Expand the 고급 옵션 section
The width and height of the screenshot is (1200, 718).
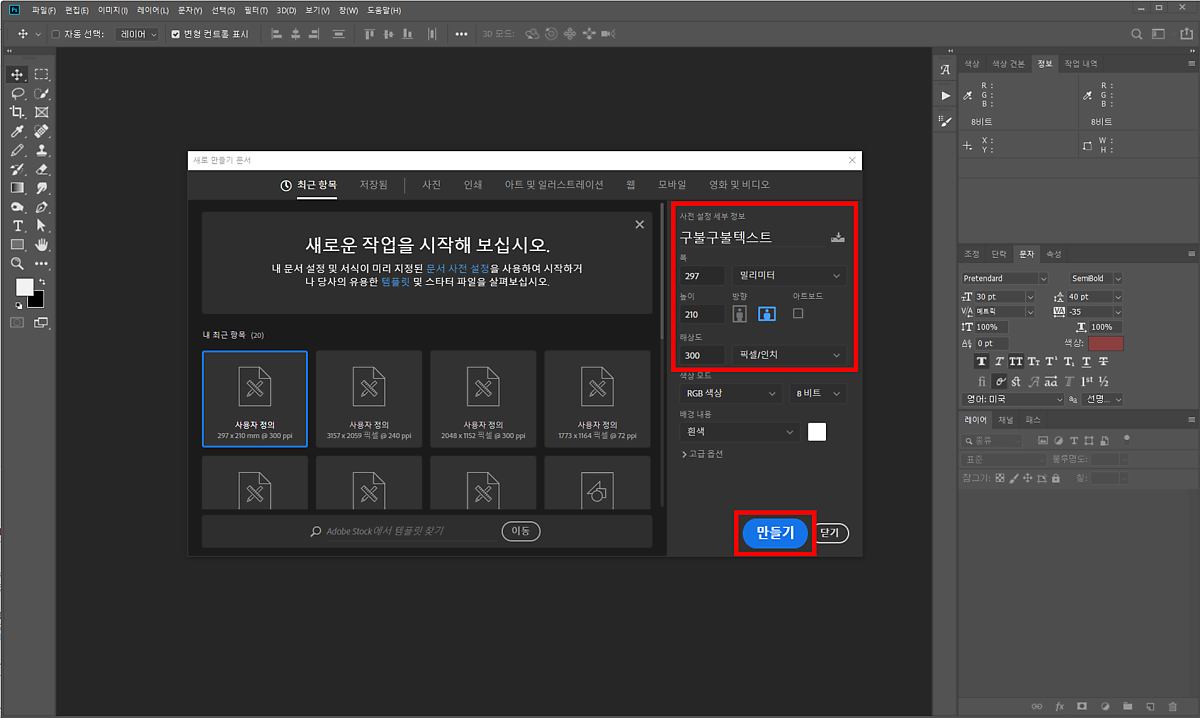[x=701, y=454]
